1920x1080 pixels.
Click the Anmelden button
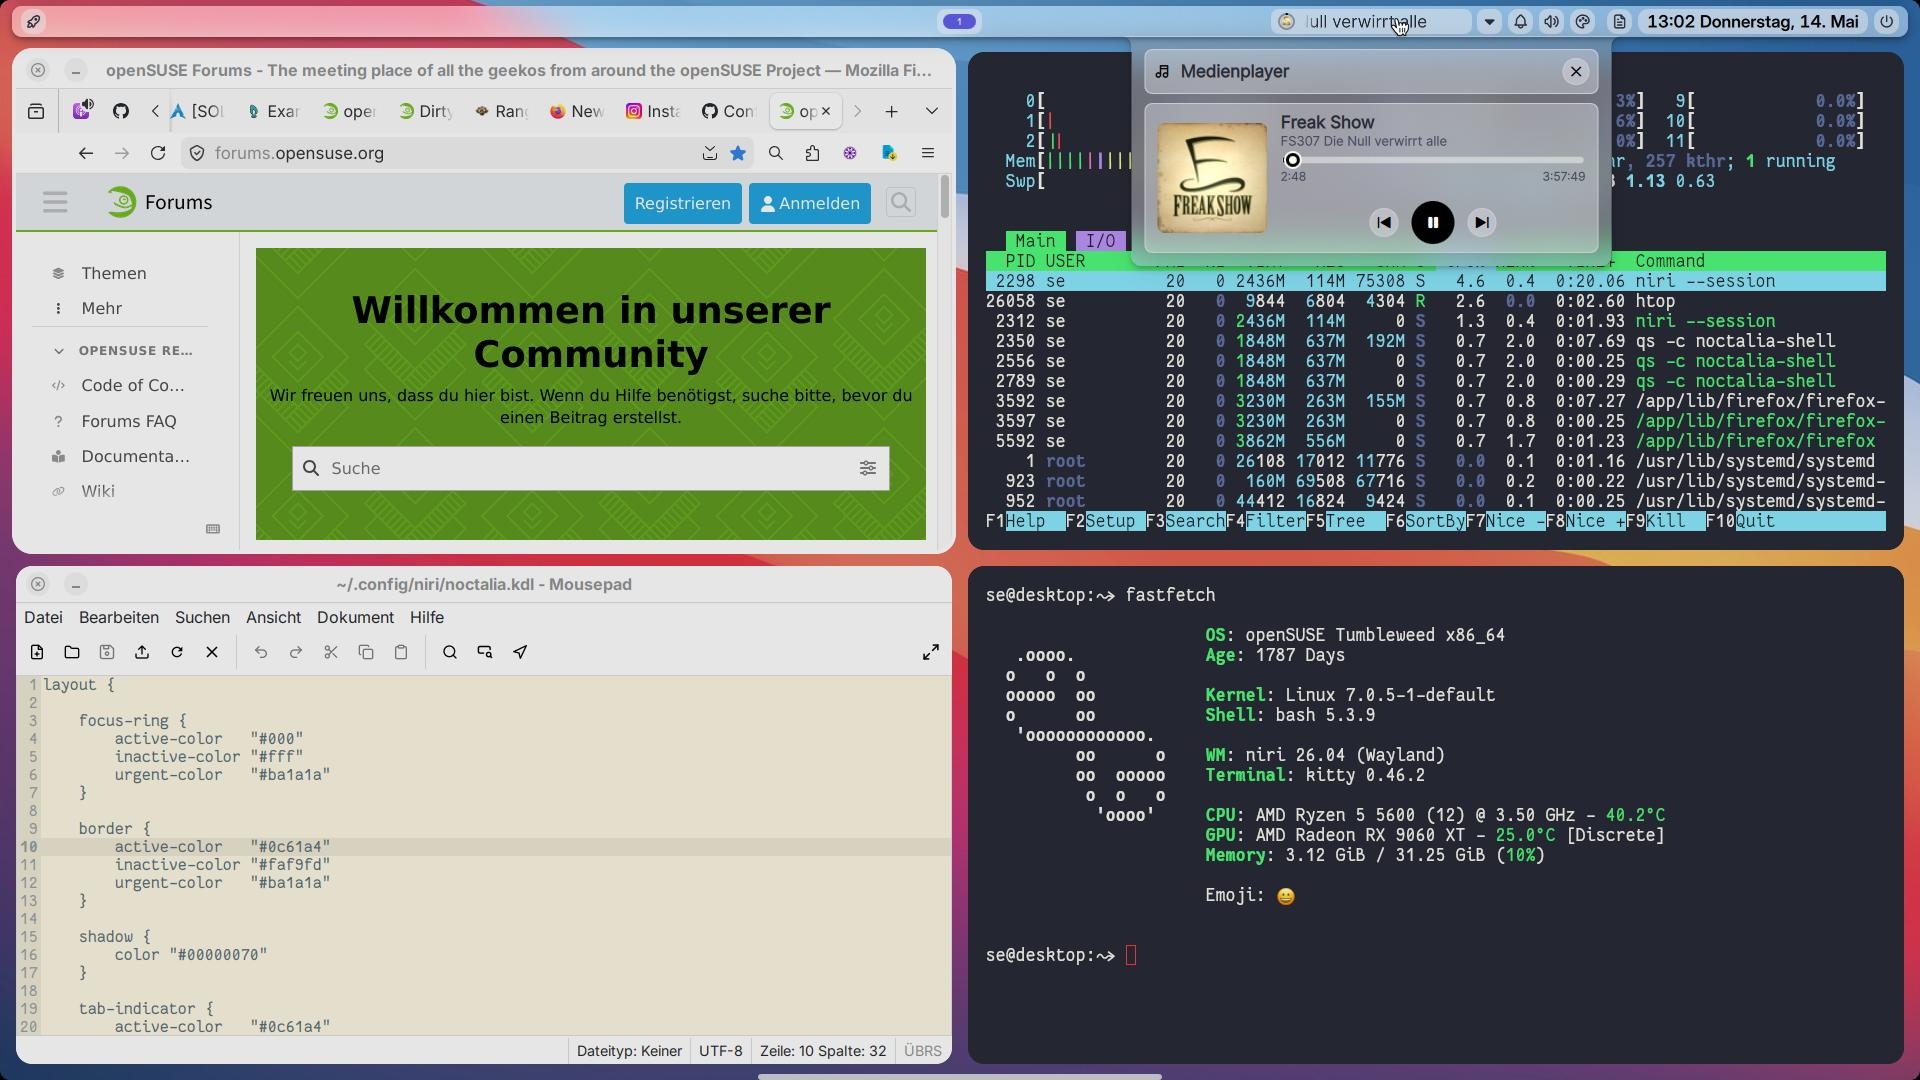click(x=809, y=203)
